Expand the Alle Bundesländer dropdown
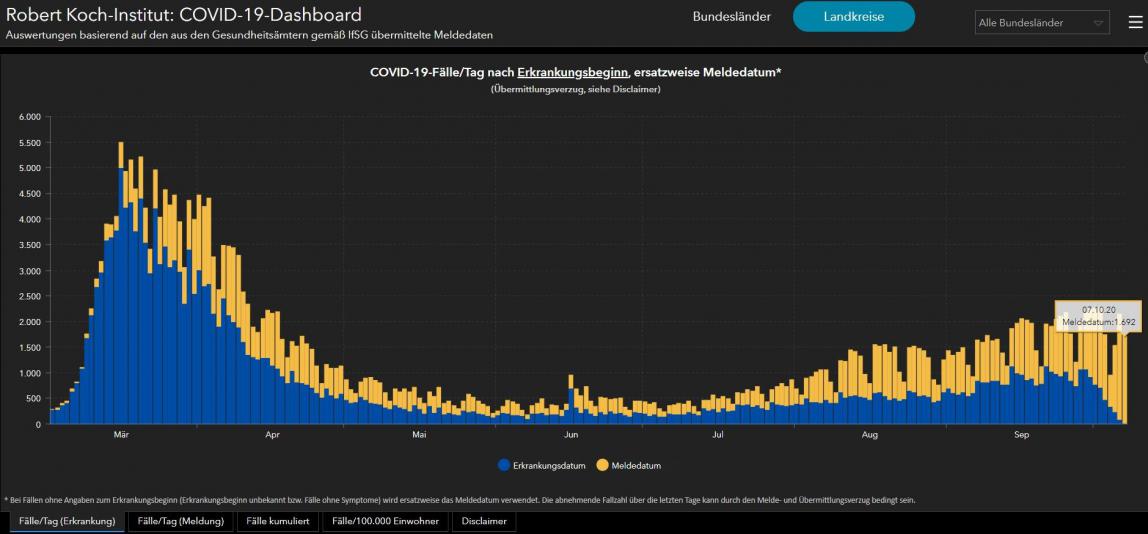The image size is (1148, 534). pyautogui.click(x=1041, y=22)
